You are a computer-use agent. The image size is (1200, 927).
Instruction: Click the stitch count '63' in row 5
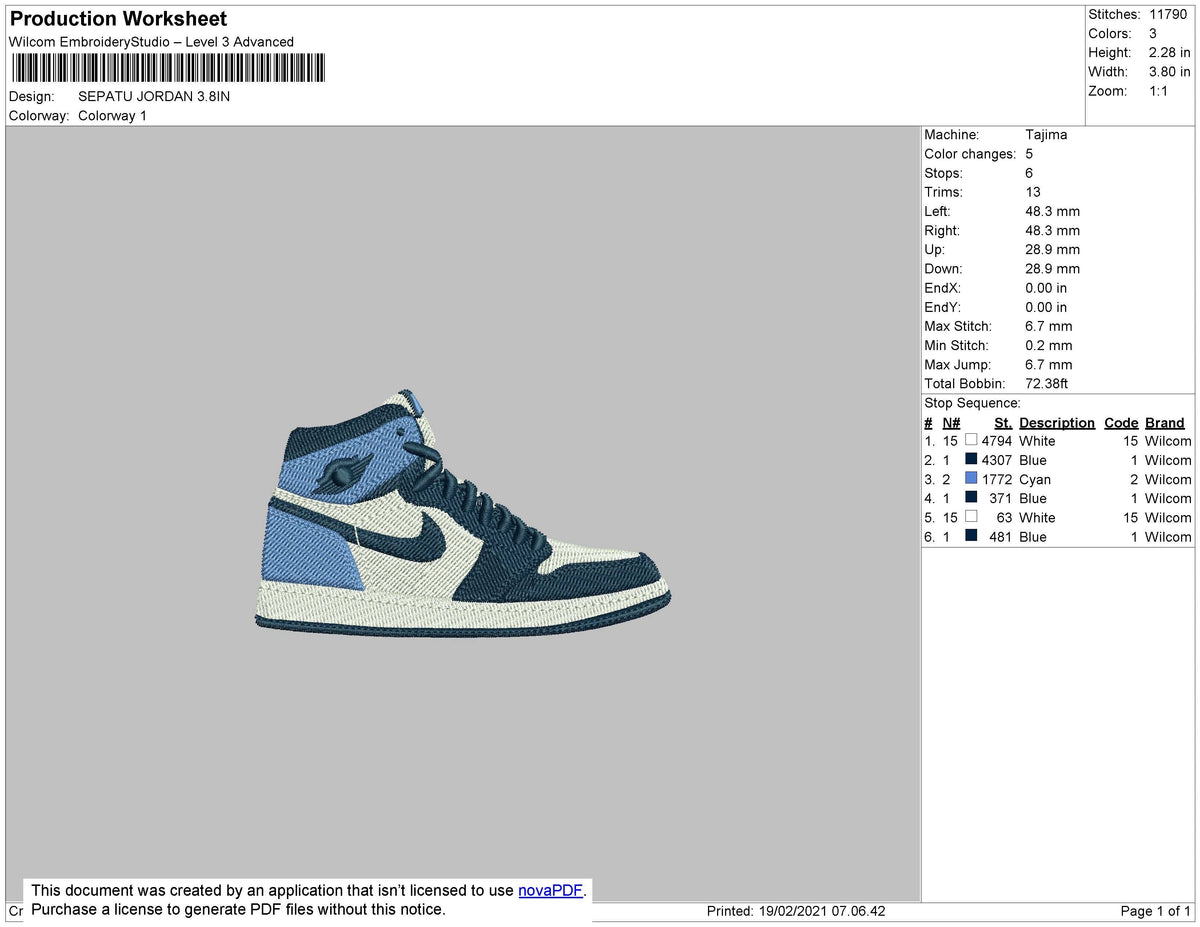click(1005, 516)
